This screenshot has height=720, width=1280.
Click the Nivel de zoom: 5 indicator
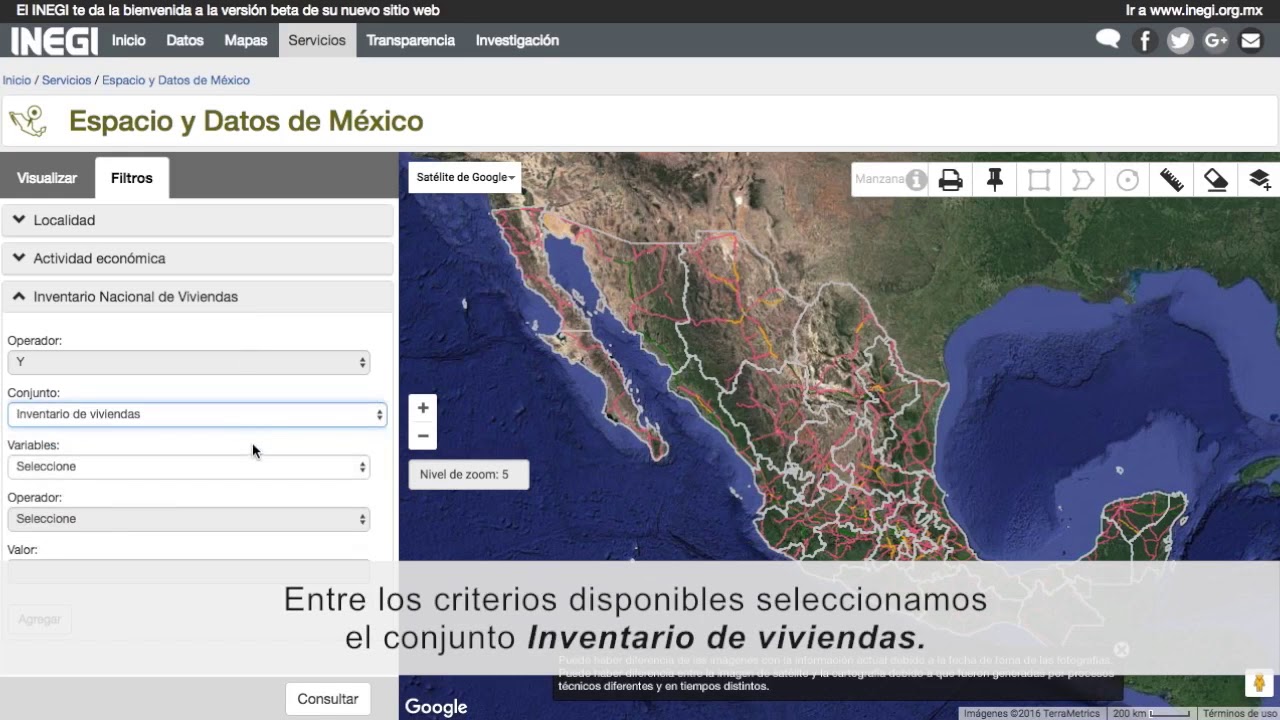point(468,474)
